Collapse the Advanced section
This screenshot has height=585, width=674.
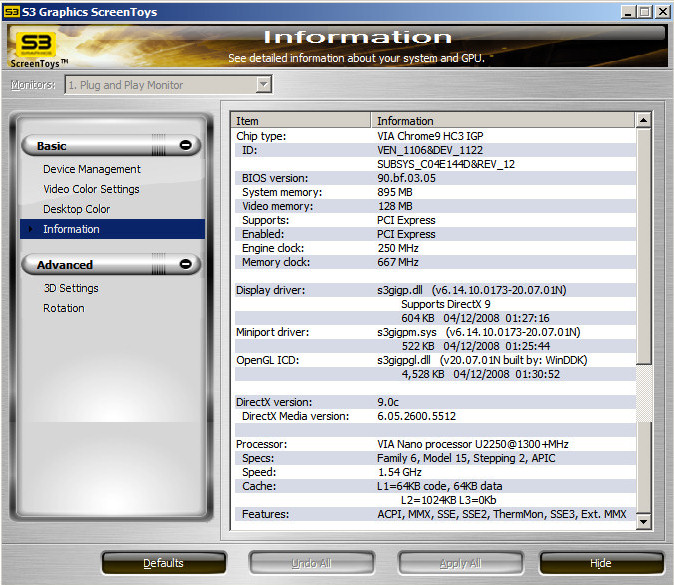click(x=186, y=263)
